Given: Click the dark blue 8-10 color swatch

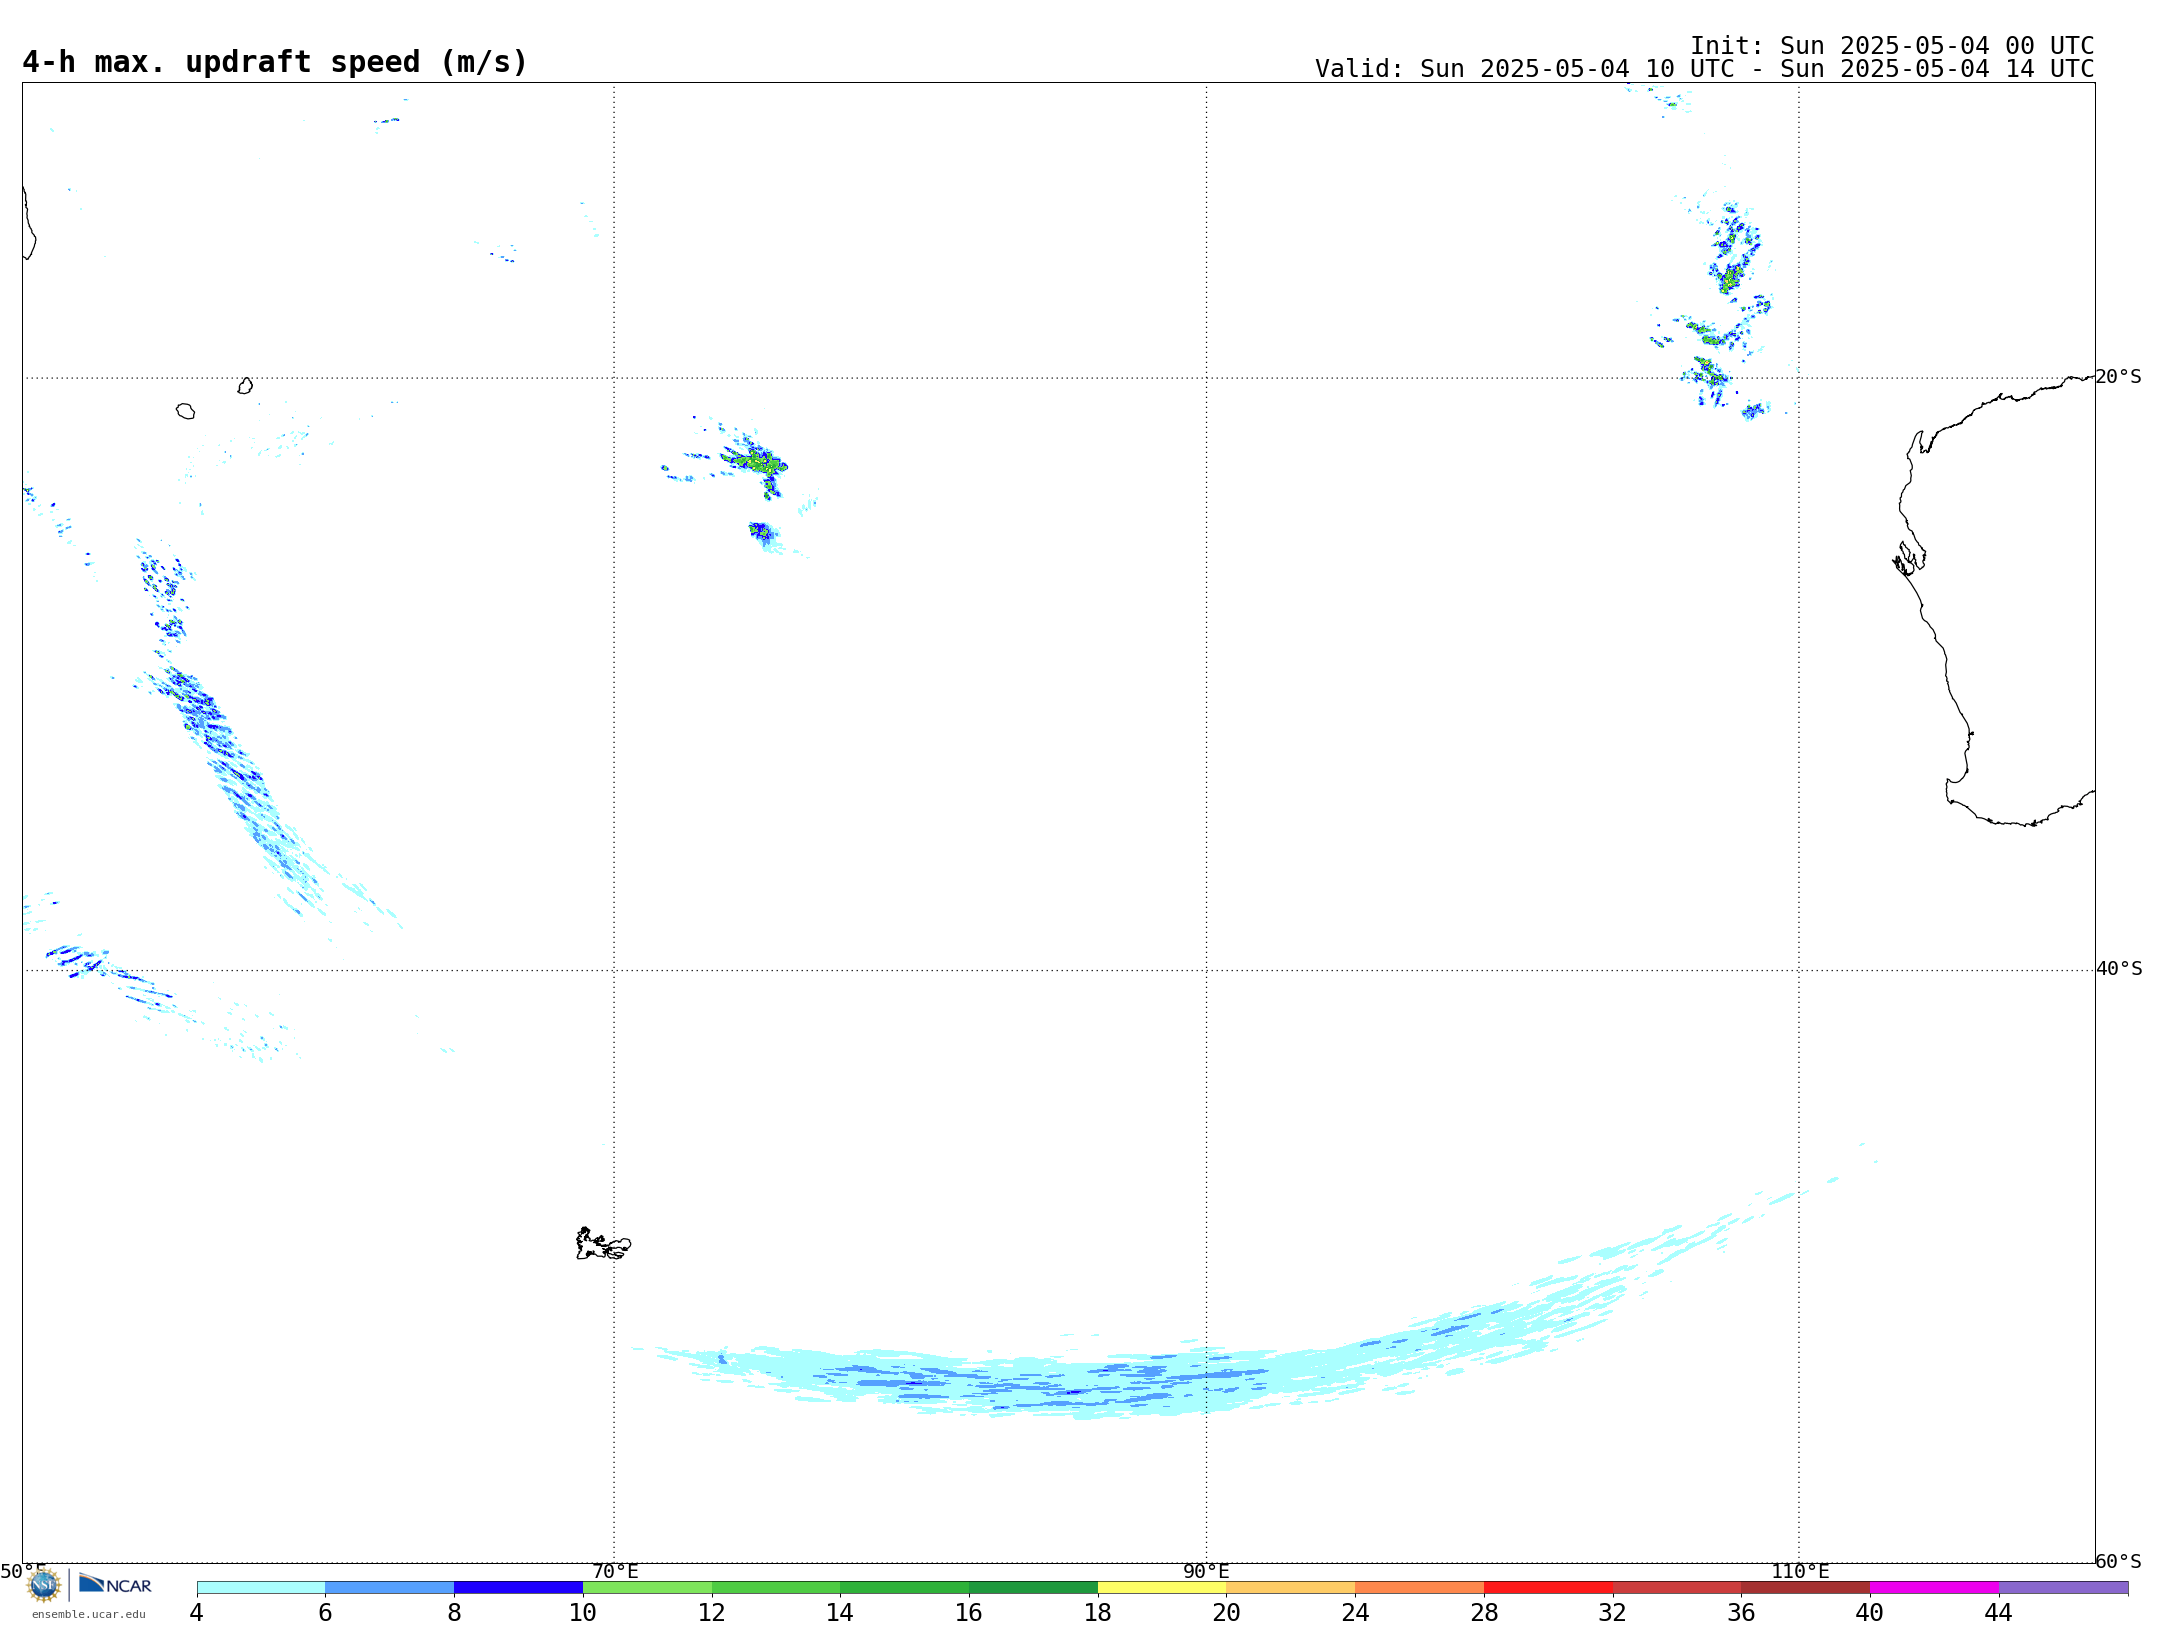Looking at the screenshot, I should point(518,1588).
